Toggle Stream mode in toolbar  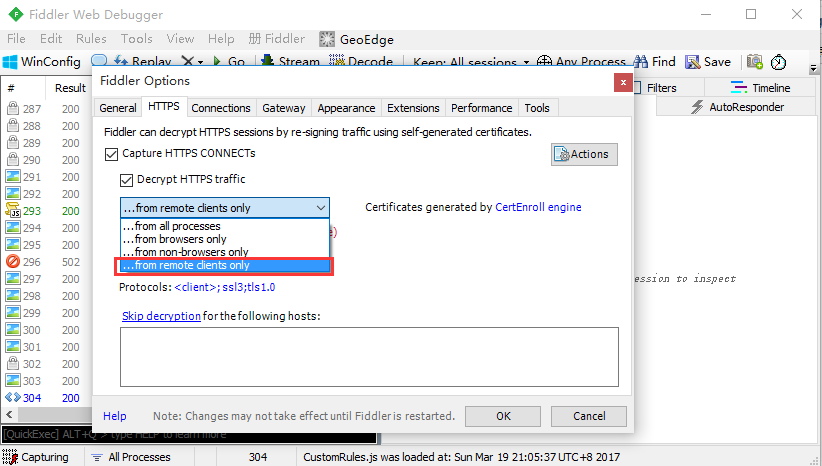click(x=290, y=61)
